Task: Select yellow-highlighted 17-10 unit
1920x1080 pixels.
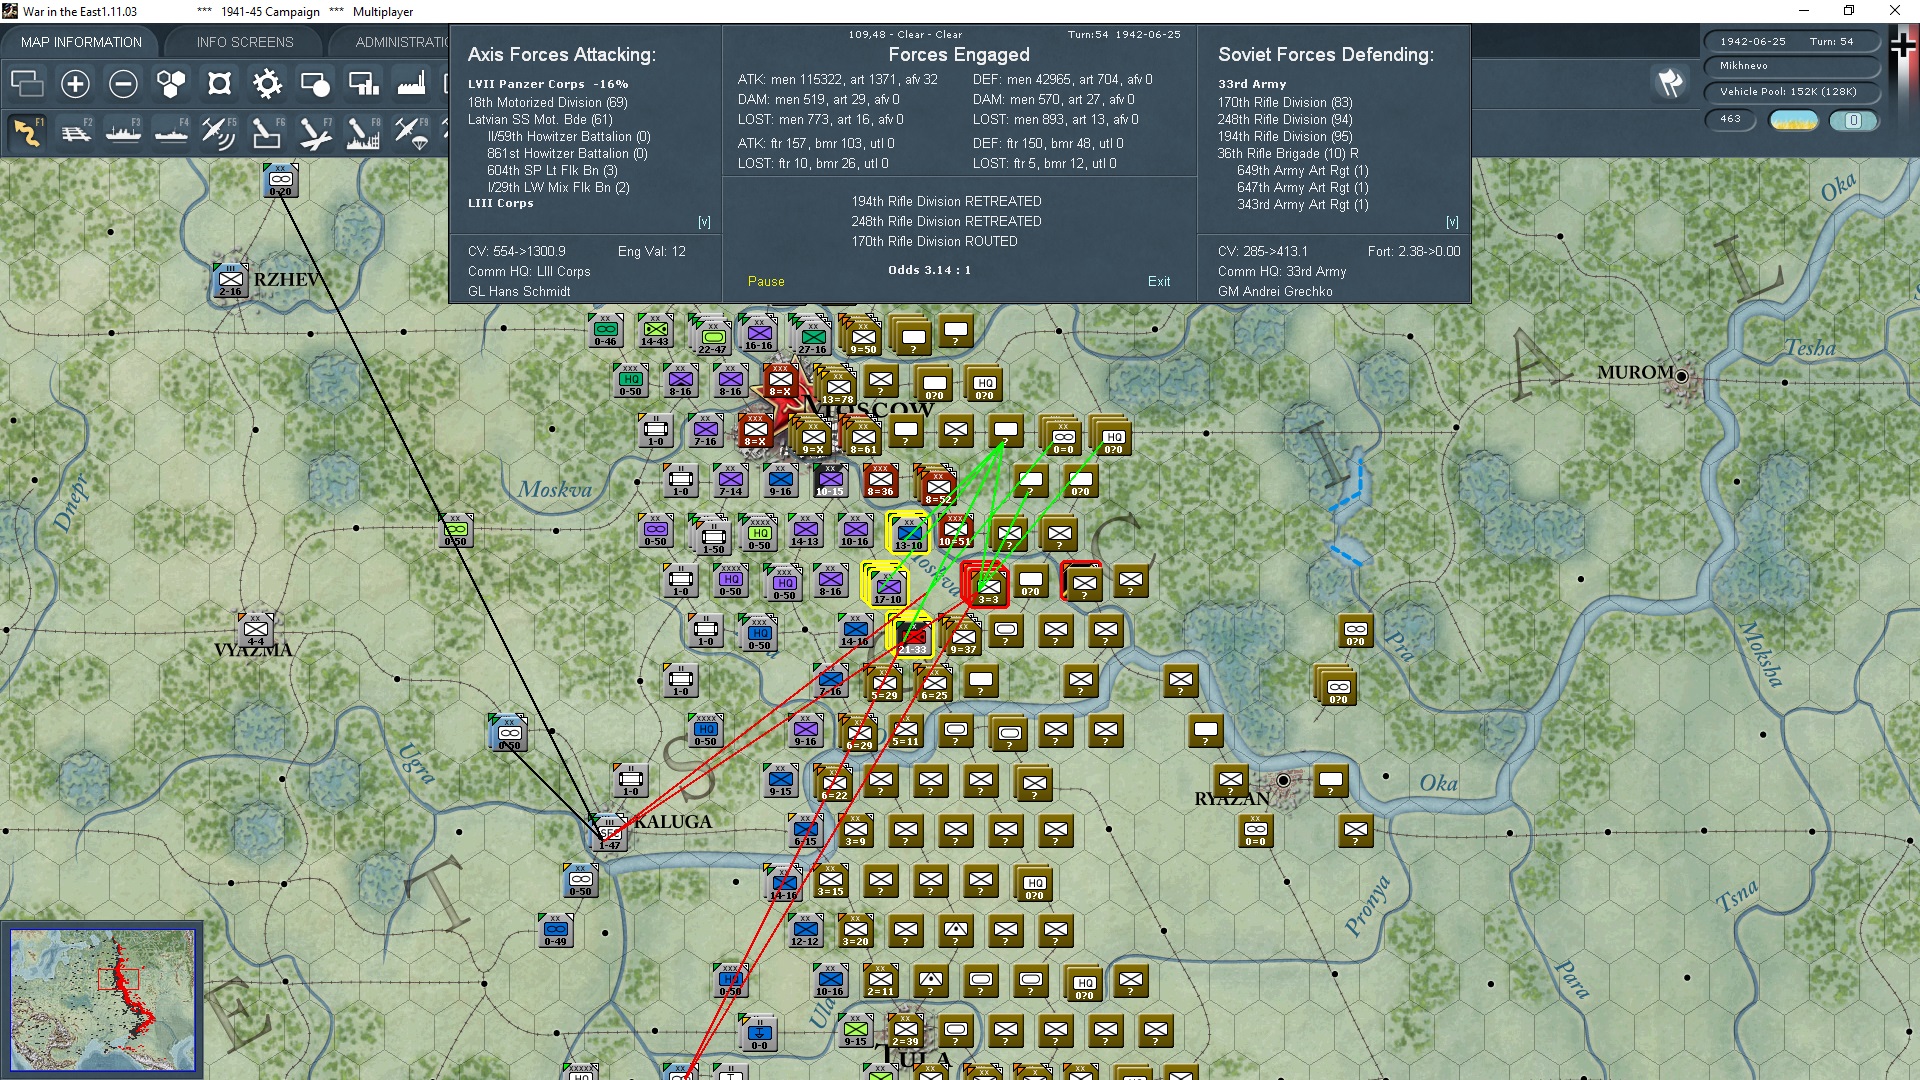Action: [886, 585]
